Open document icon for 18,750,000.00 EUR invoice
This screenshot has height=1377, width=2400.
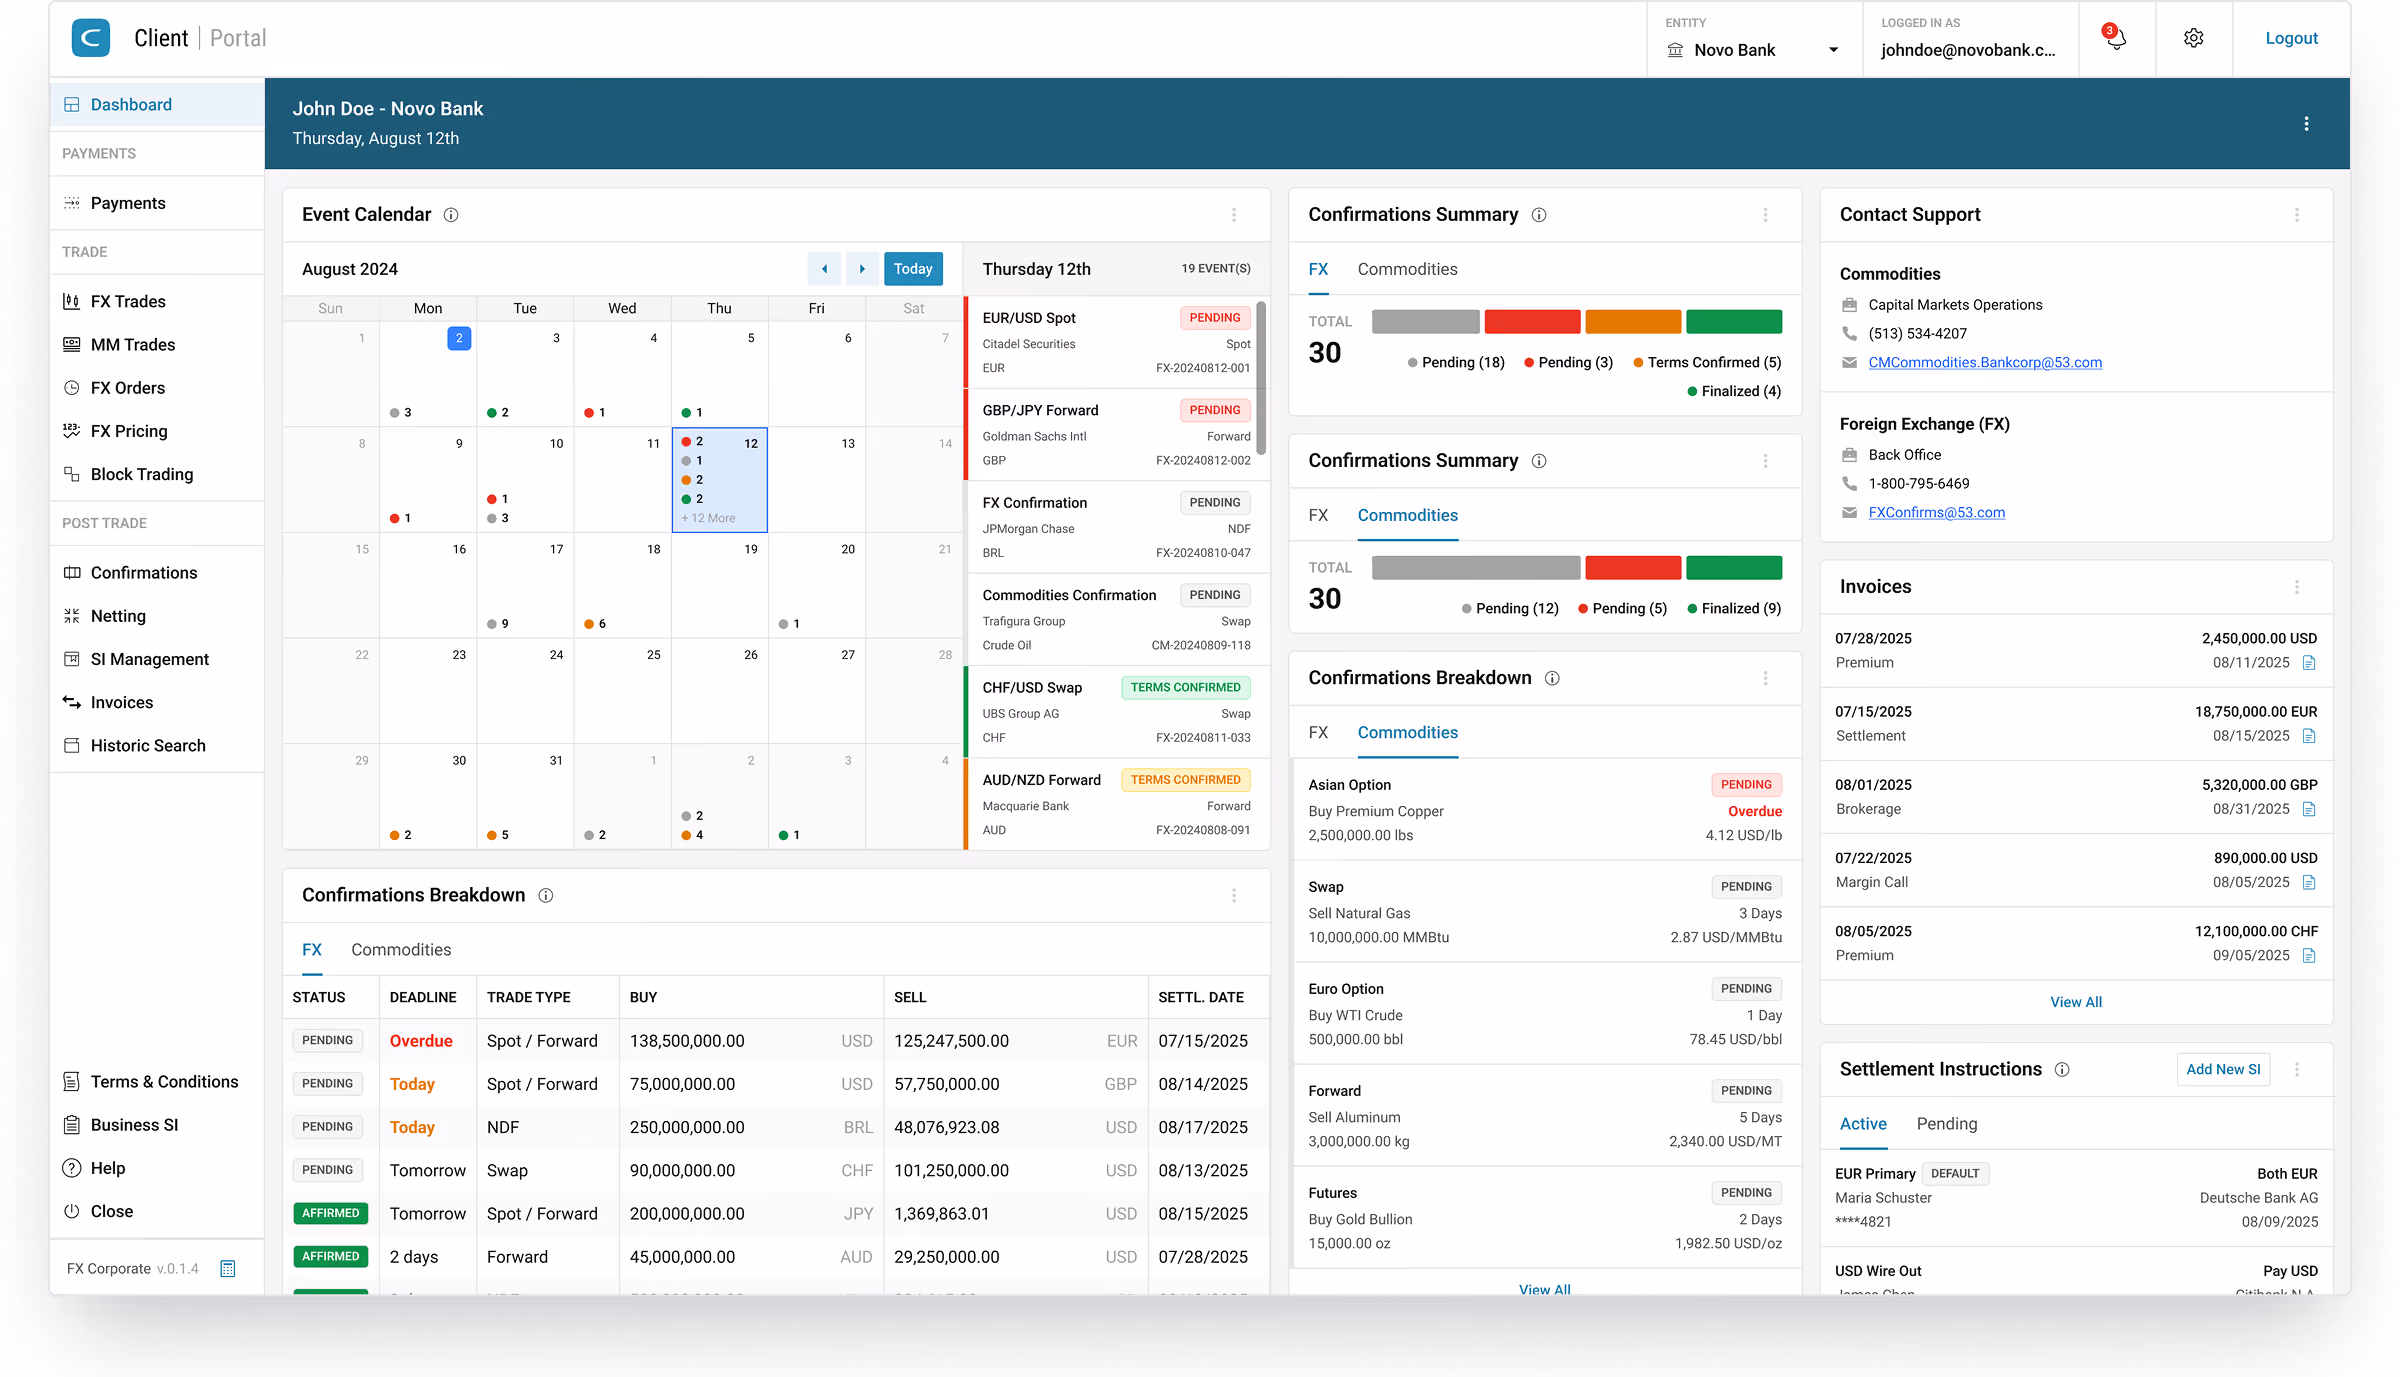click(x=2309, y=736)
